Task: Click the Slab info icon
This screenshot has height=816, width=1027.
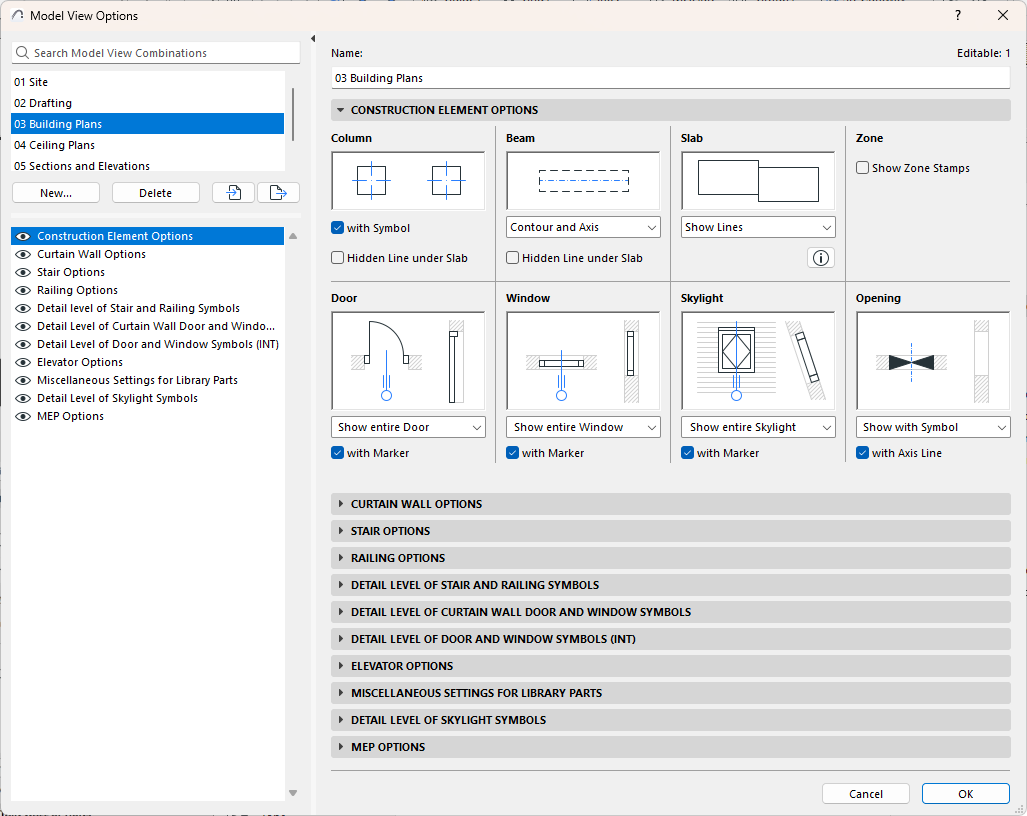Action: tap(820, 257)
